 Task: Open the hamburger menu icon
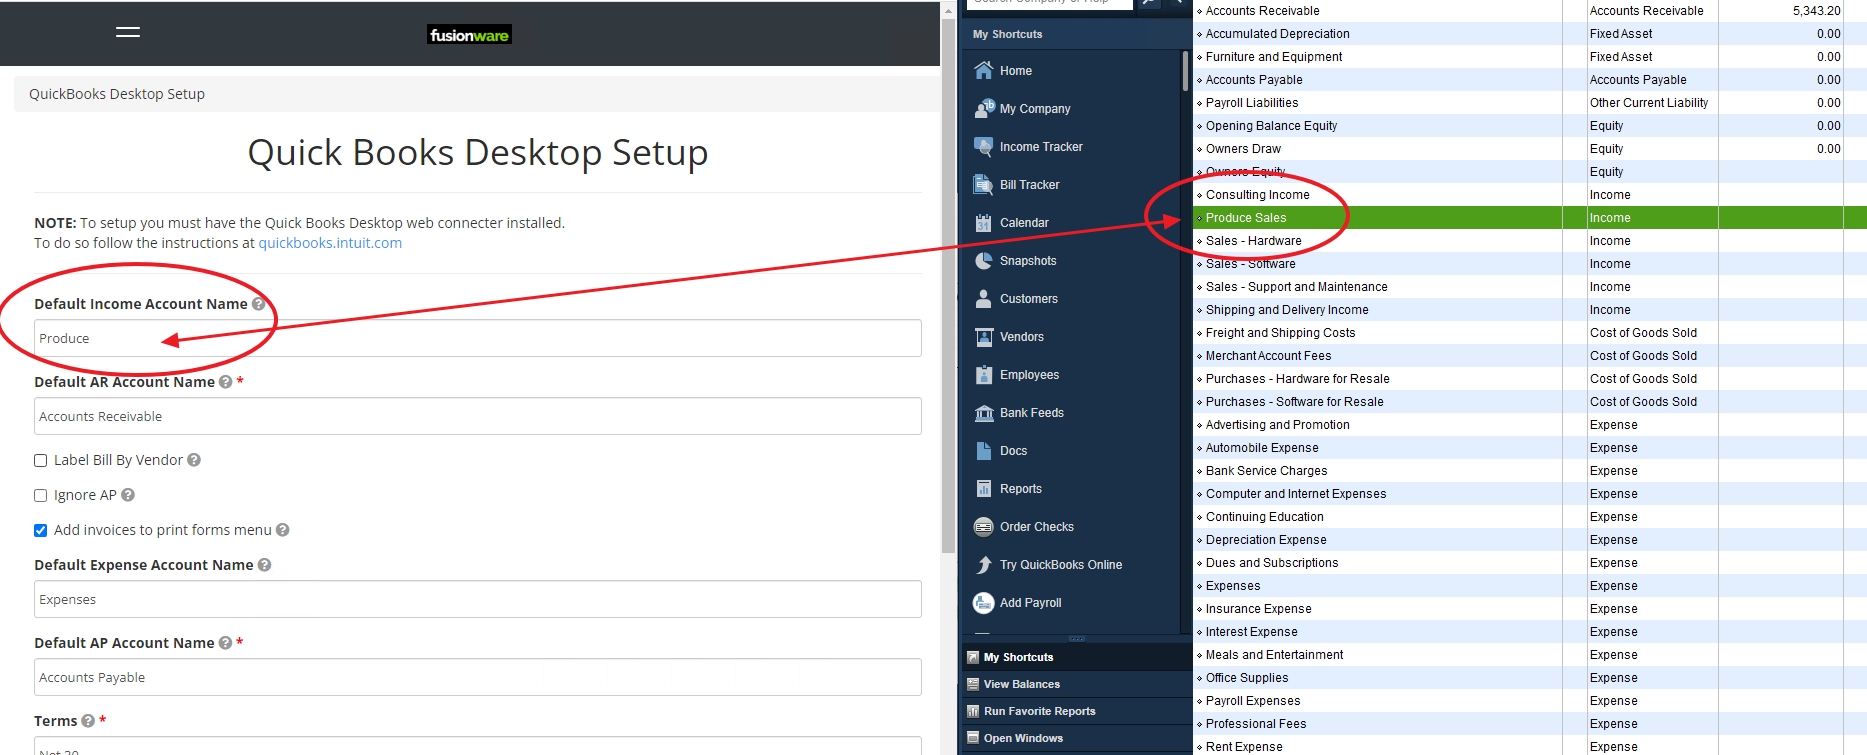point(128,32)
